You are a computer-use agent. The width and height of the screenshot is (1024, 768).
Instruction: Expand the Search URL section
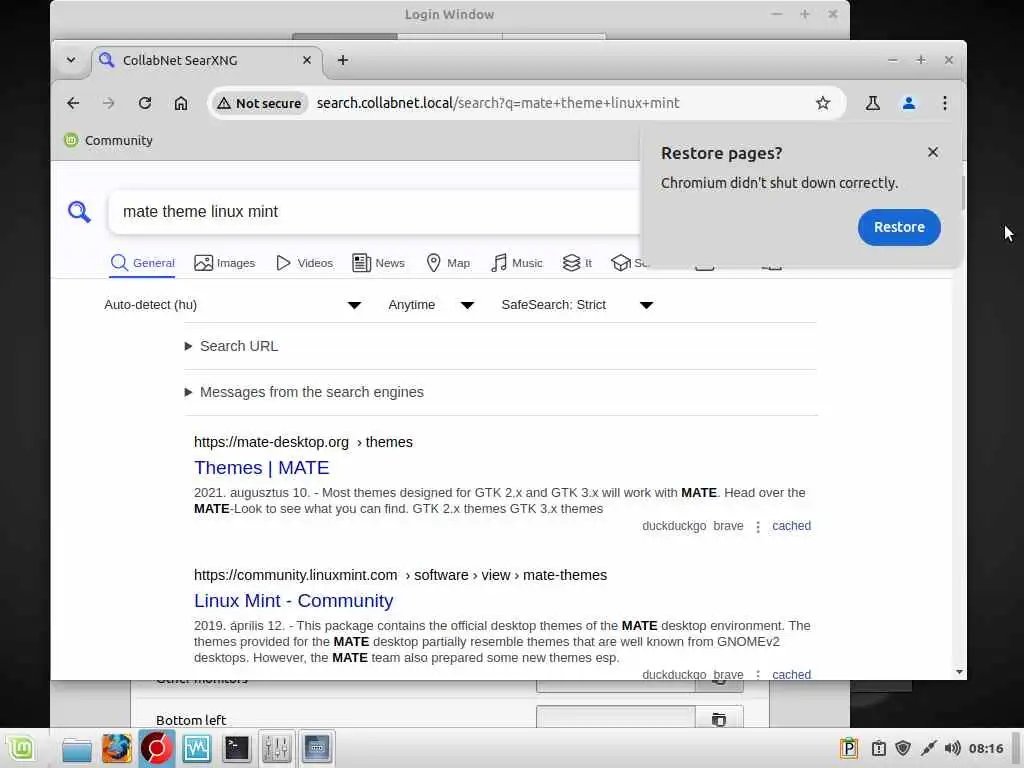[232, 346]
